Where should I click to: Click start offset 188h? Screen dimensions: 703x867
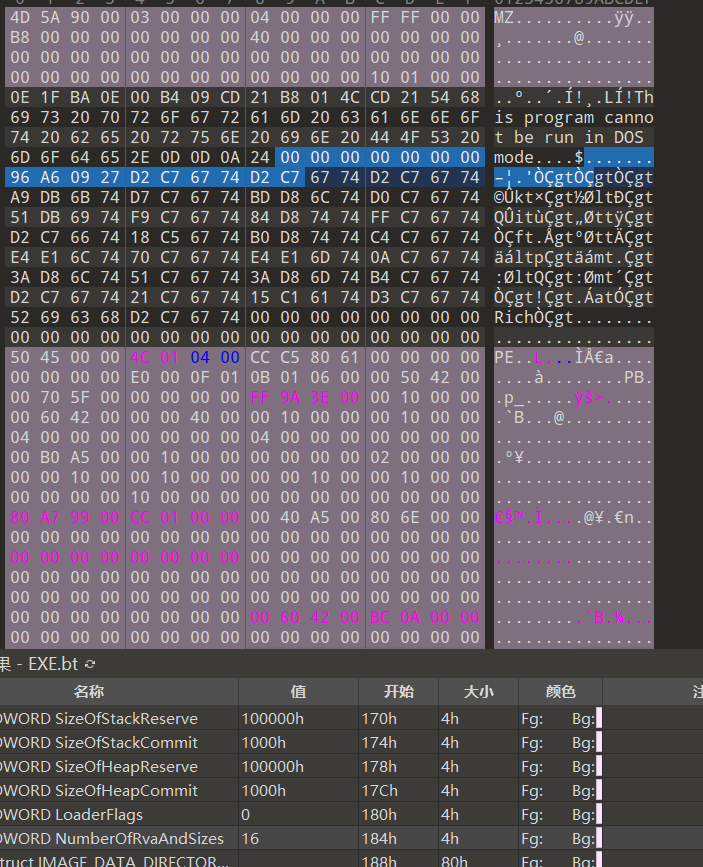379,861
